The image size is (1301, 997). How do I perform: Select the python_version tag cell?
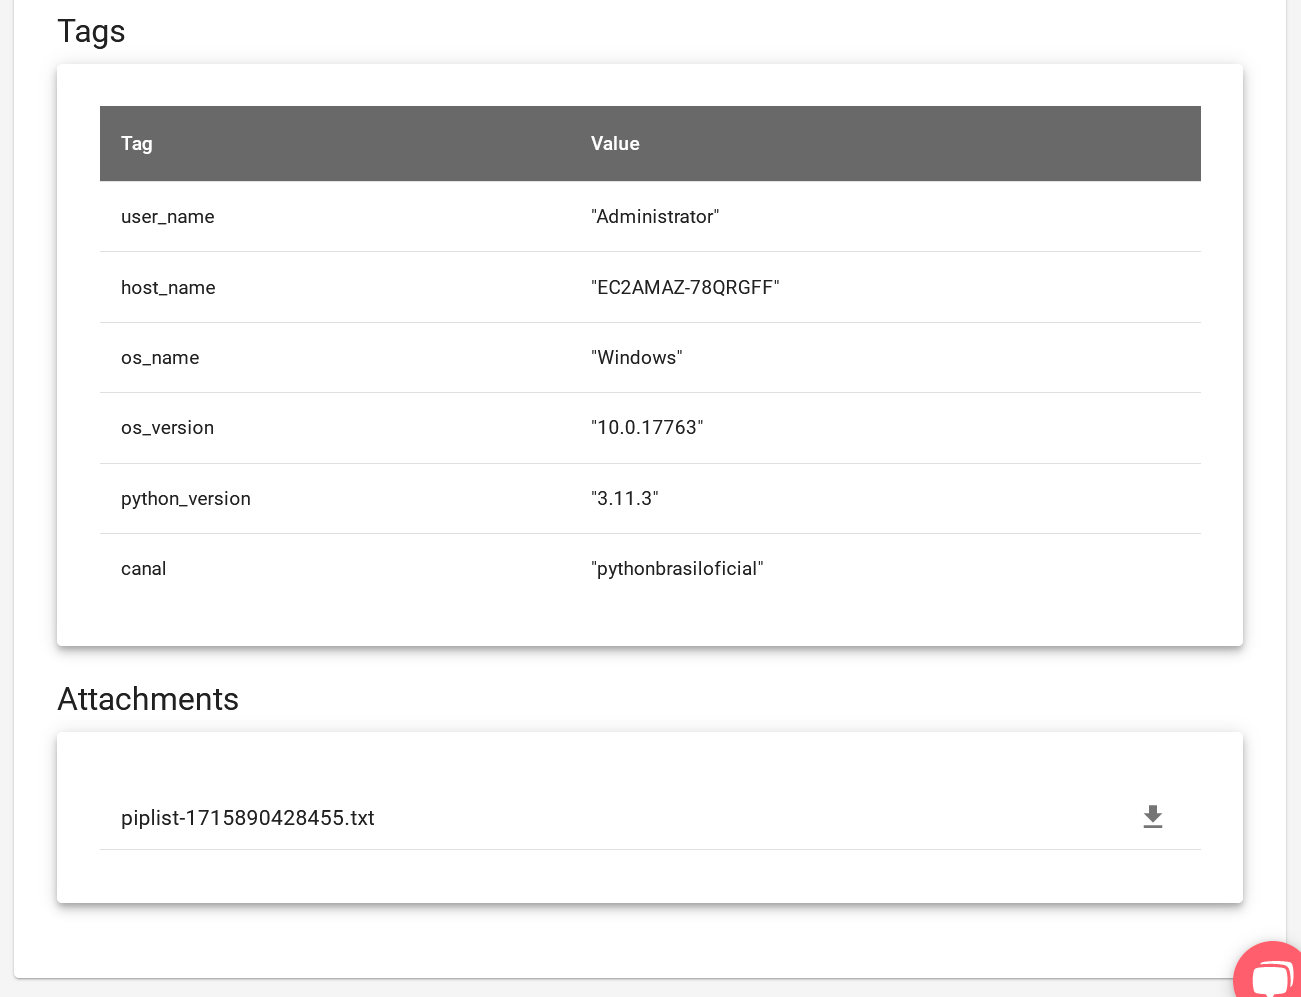[186, 499]
